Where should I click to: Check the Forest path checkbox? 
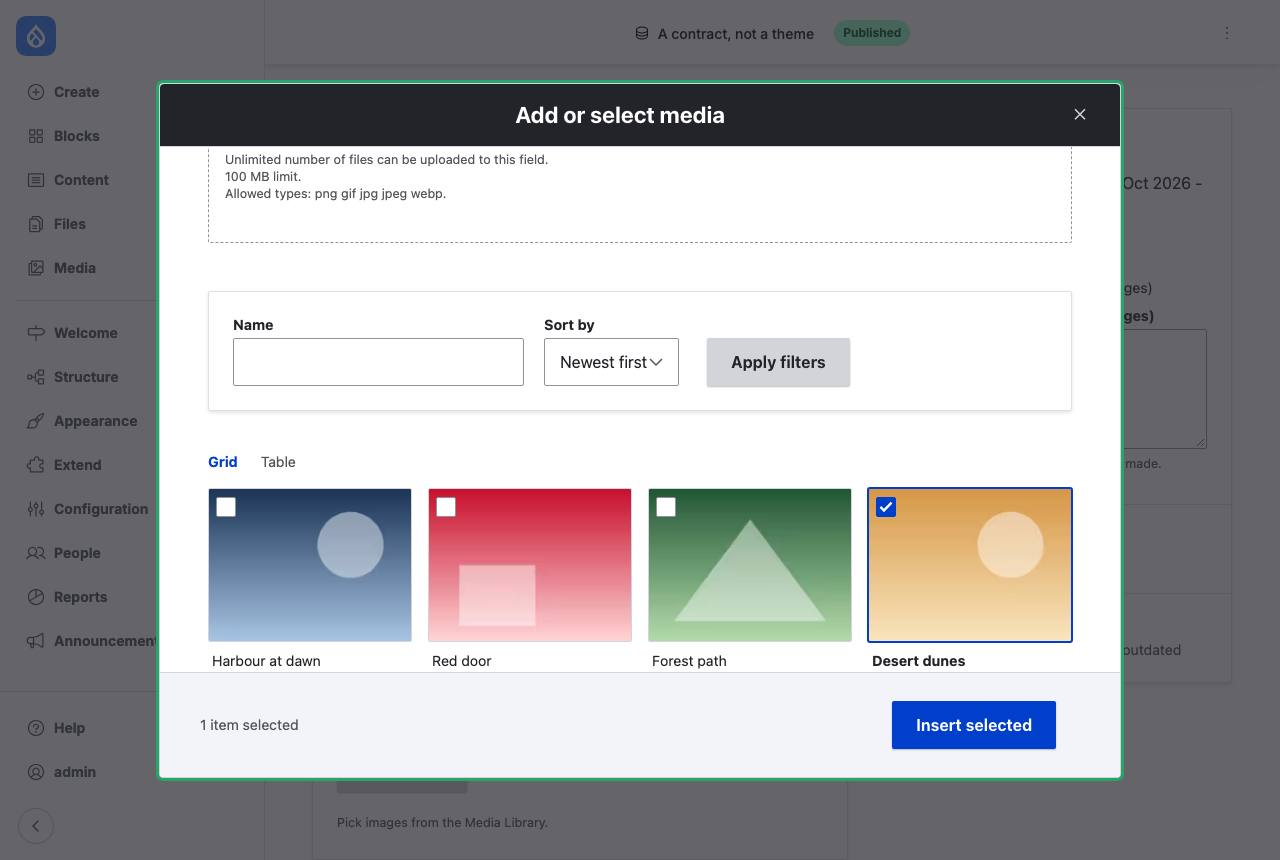[x=666, y=507]
